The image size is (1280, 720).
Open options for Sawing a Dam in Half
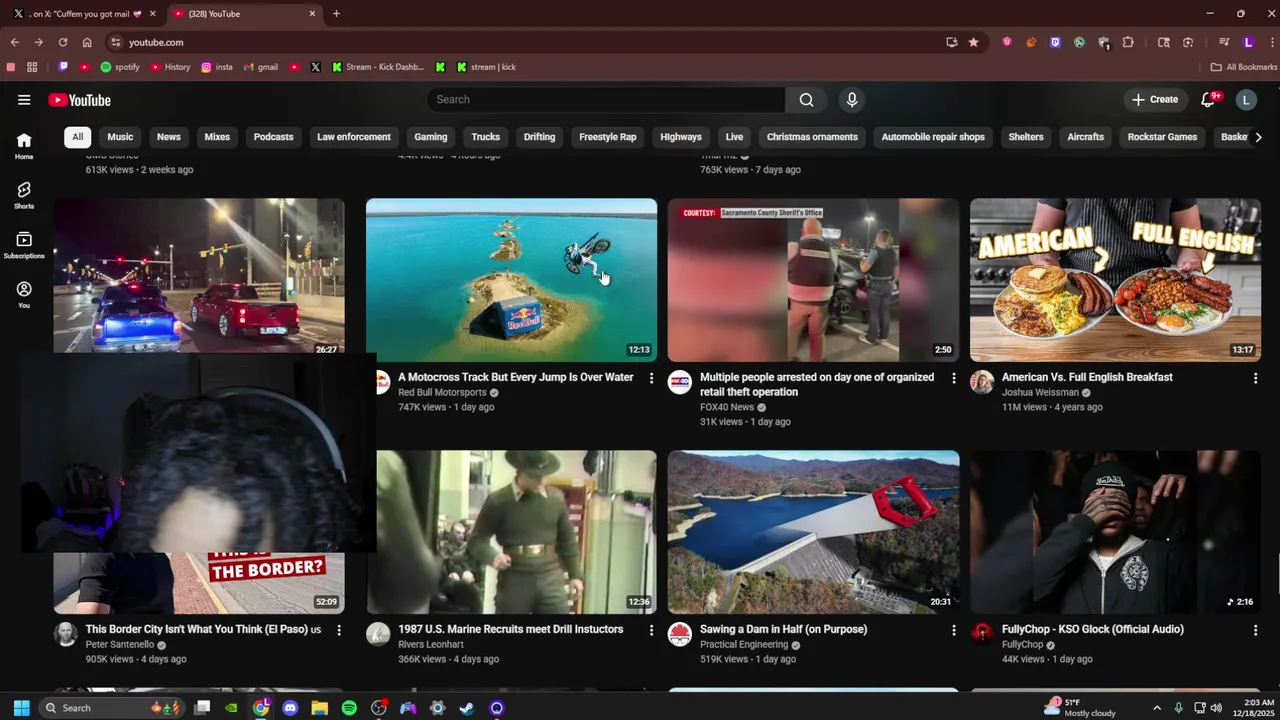pyautogui.click(x=953, y=630)
